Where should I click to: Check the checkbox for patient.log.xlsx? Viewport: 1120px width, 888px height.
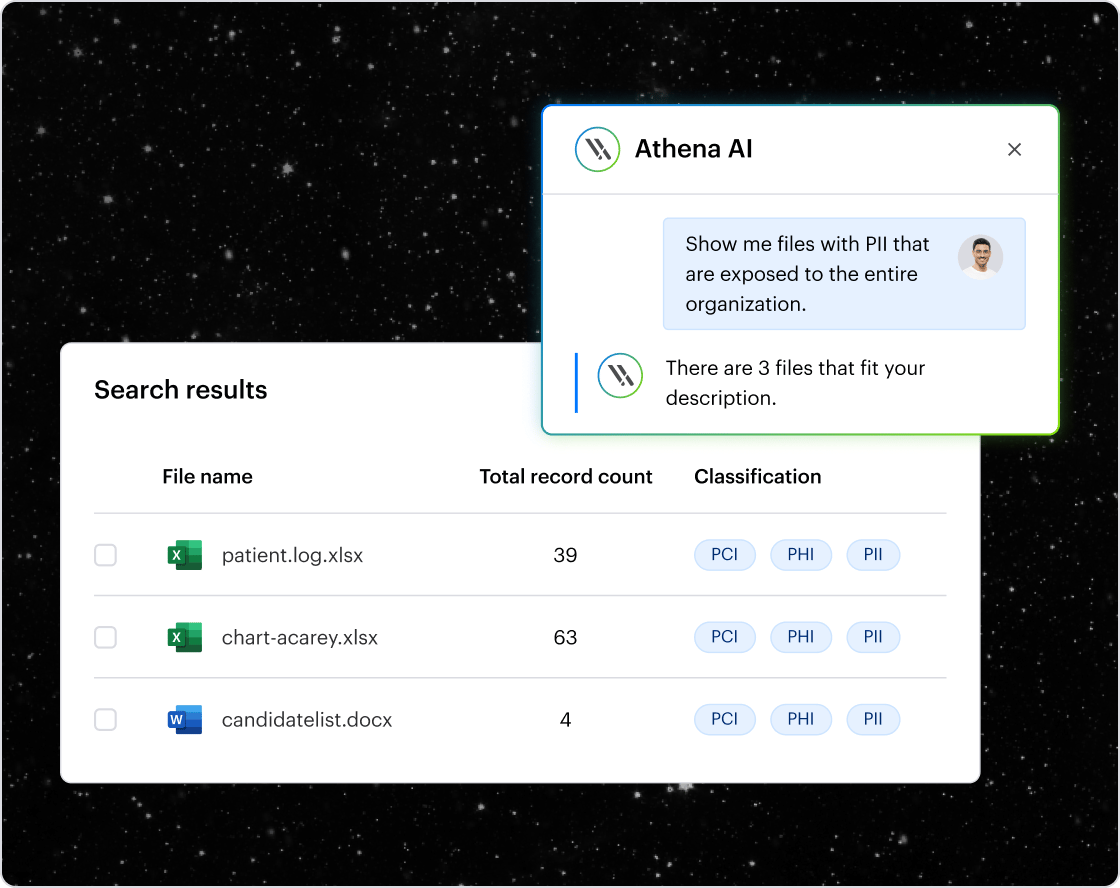point(105,555)
